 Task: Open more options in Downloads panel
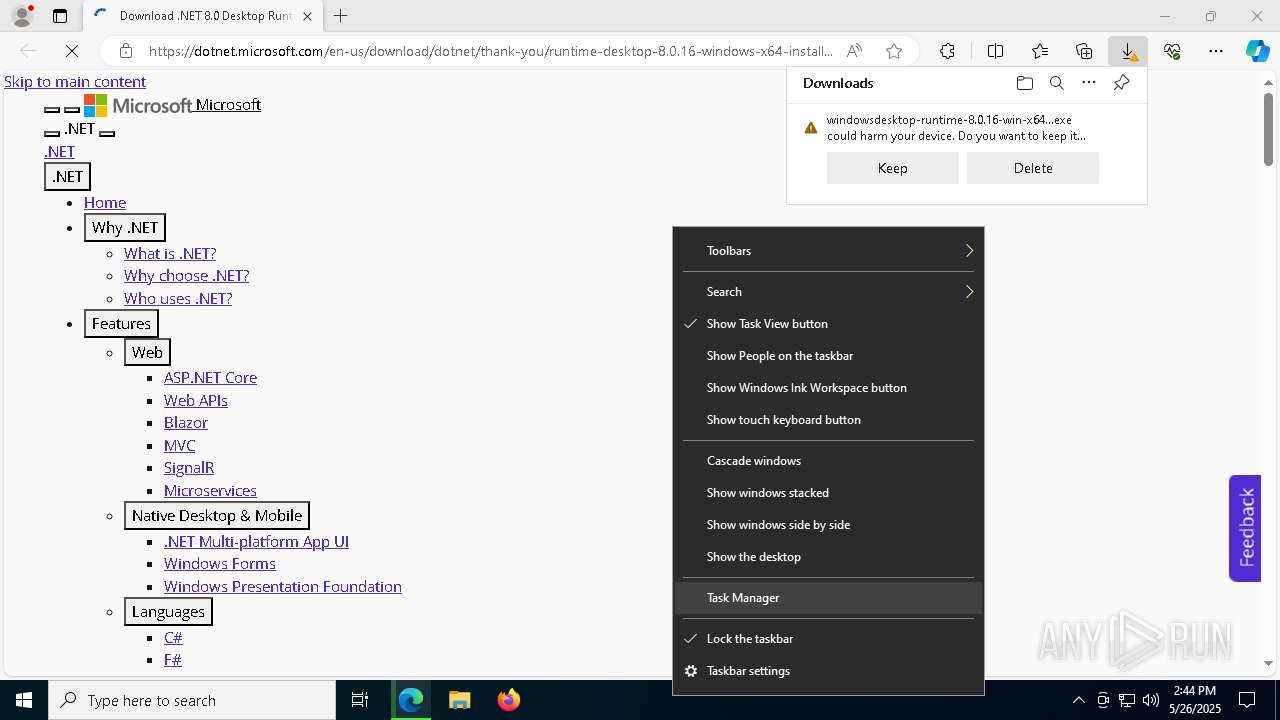(1089, 83)
